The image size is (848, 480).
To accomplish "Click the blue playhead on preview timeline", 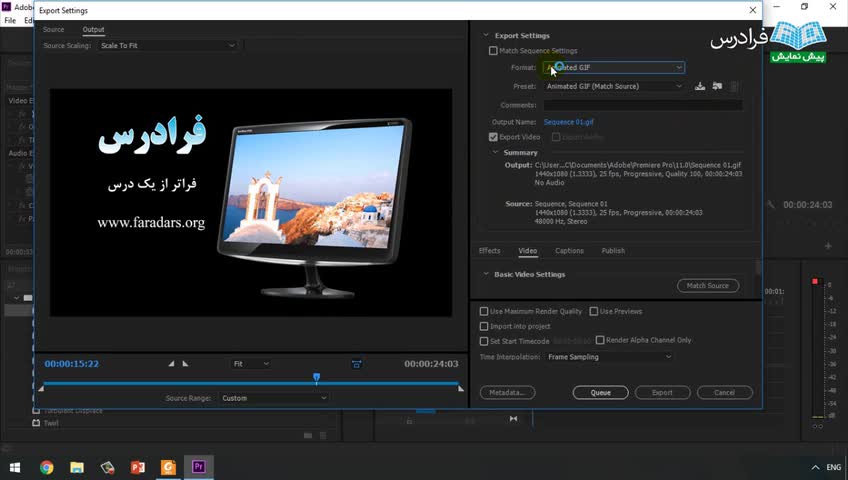I will point(316,377).
